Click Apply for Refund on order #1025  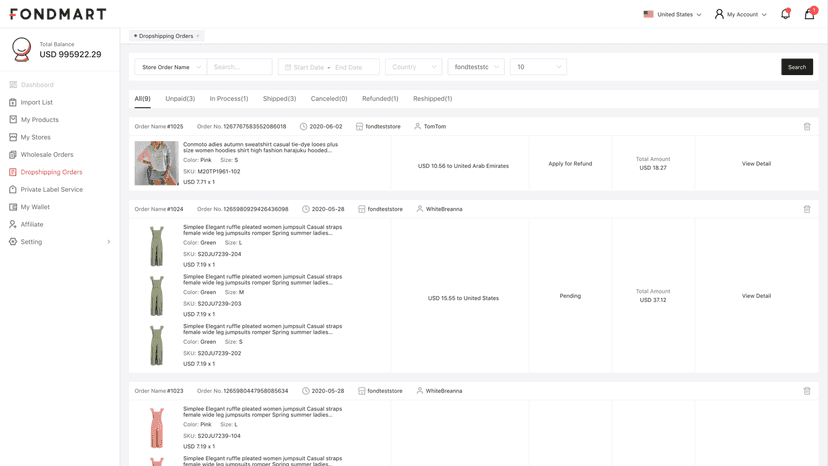click(x=570, y=164)
